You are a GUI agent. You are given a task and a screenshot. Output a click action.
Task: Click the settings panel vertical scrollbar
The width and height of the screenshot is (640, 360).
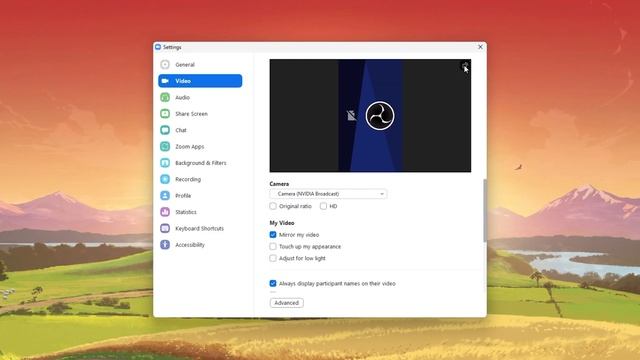tap(485, 210)
